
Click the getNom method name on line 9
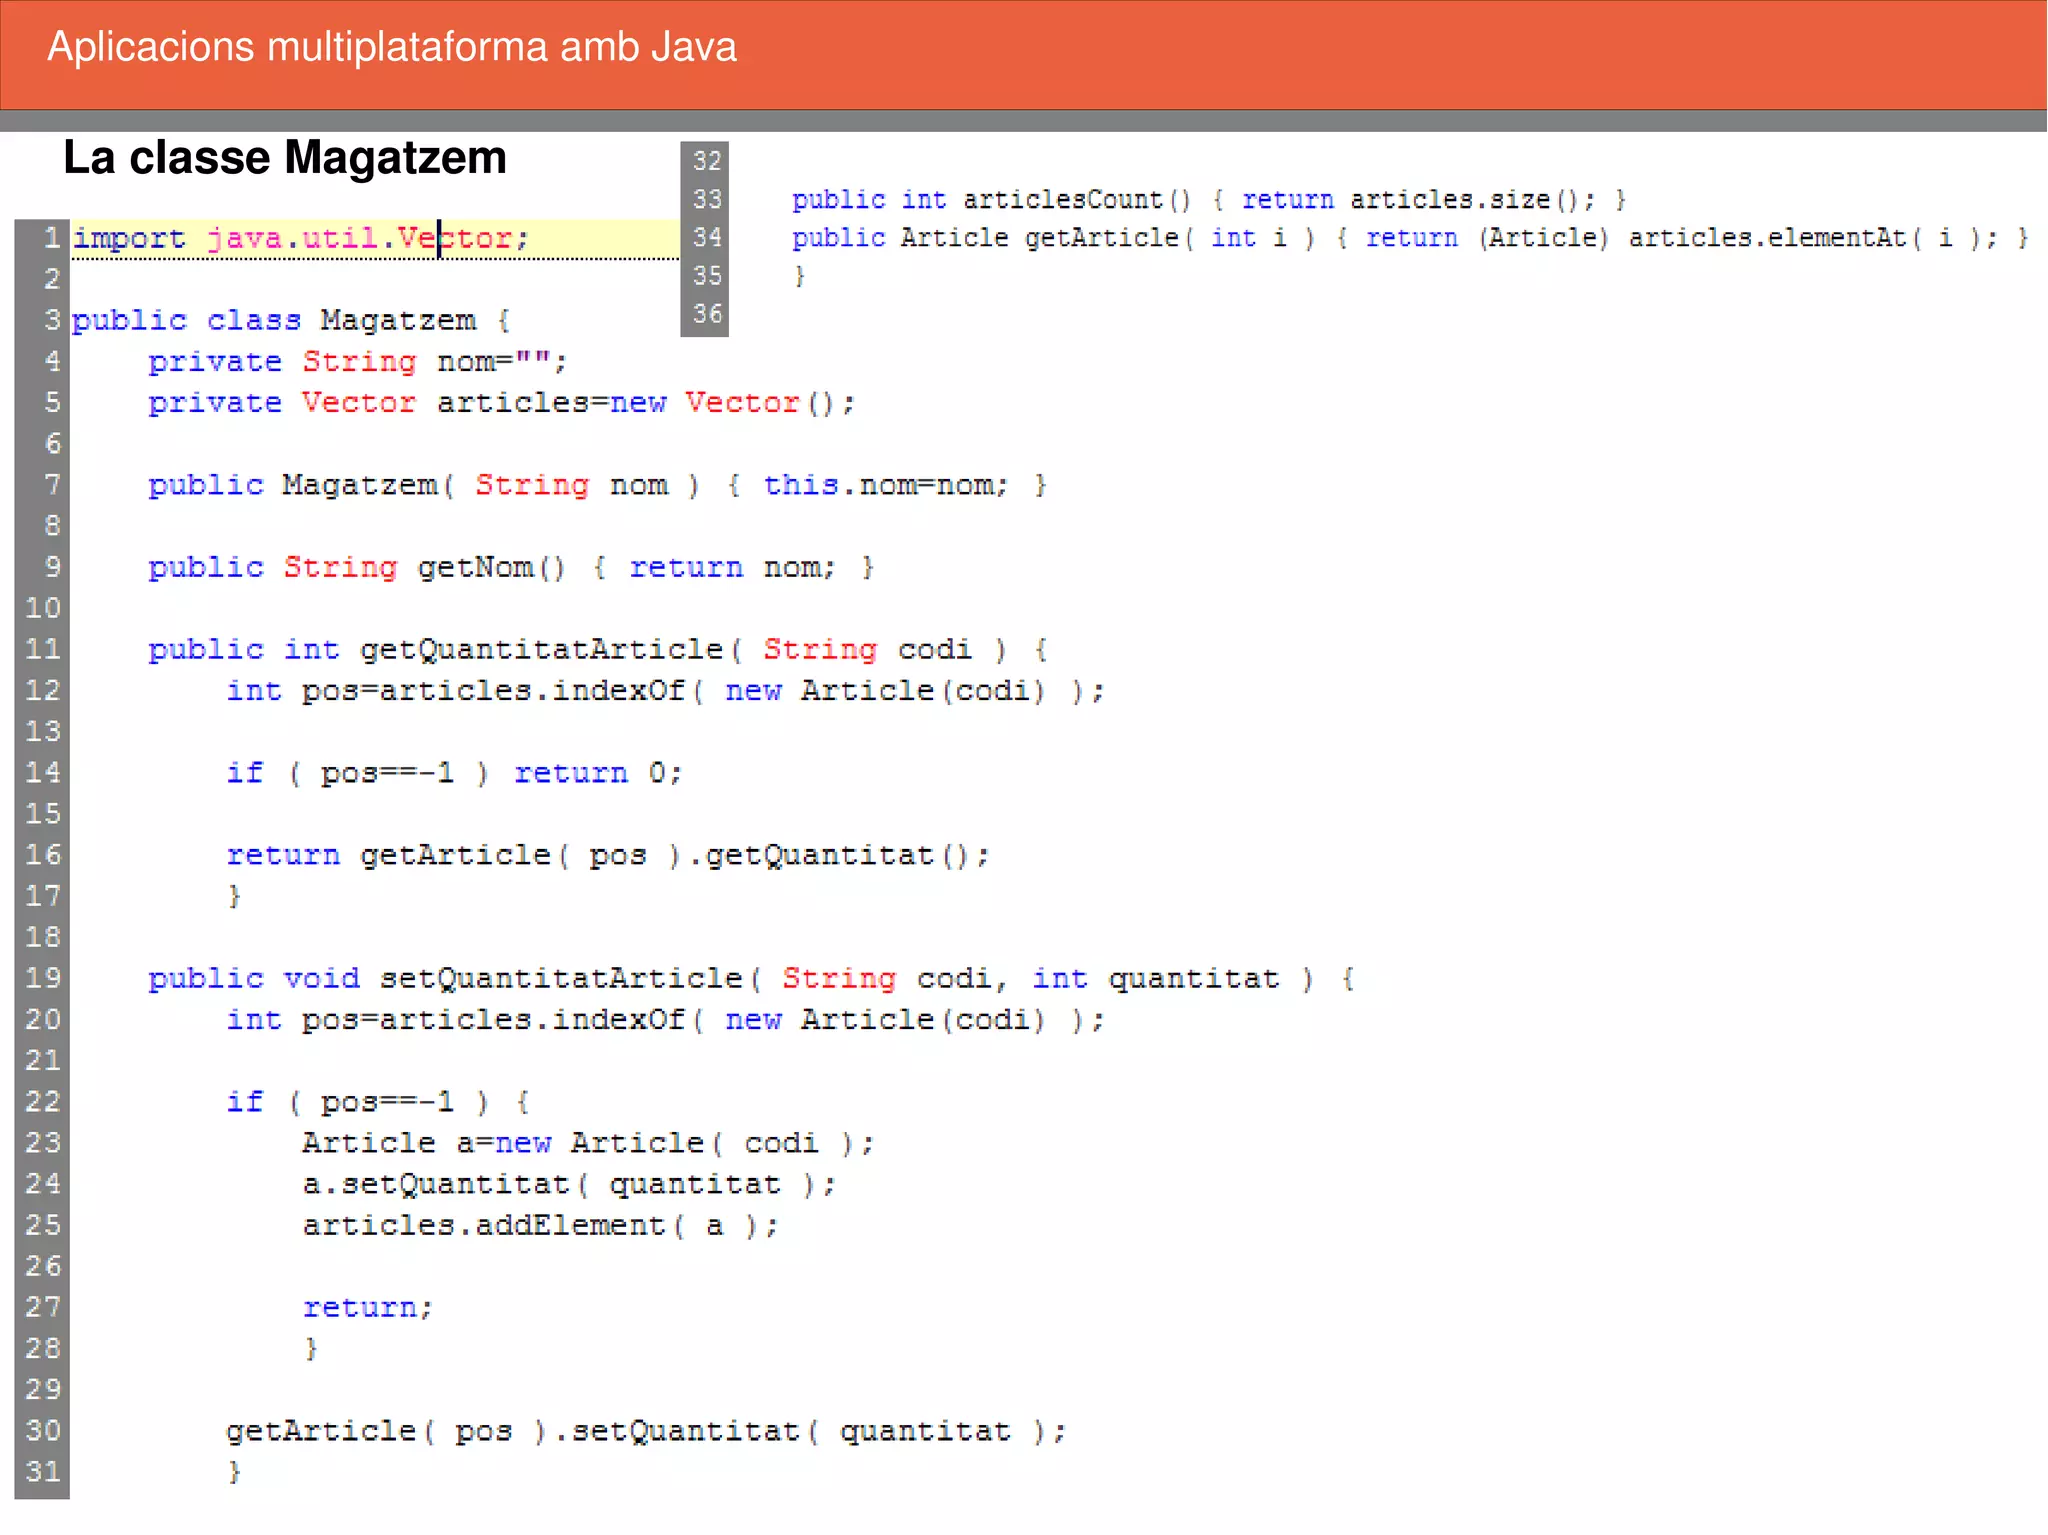click(474, 567)
